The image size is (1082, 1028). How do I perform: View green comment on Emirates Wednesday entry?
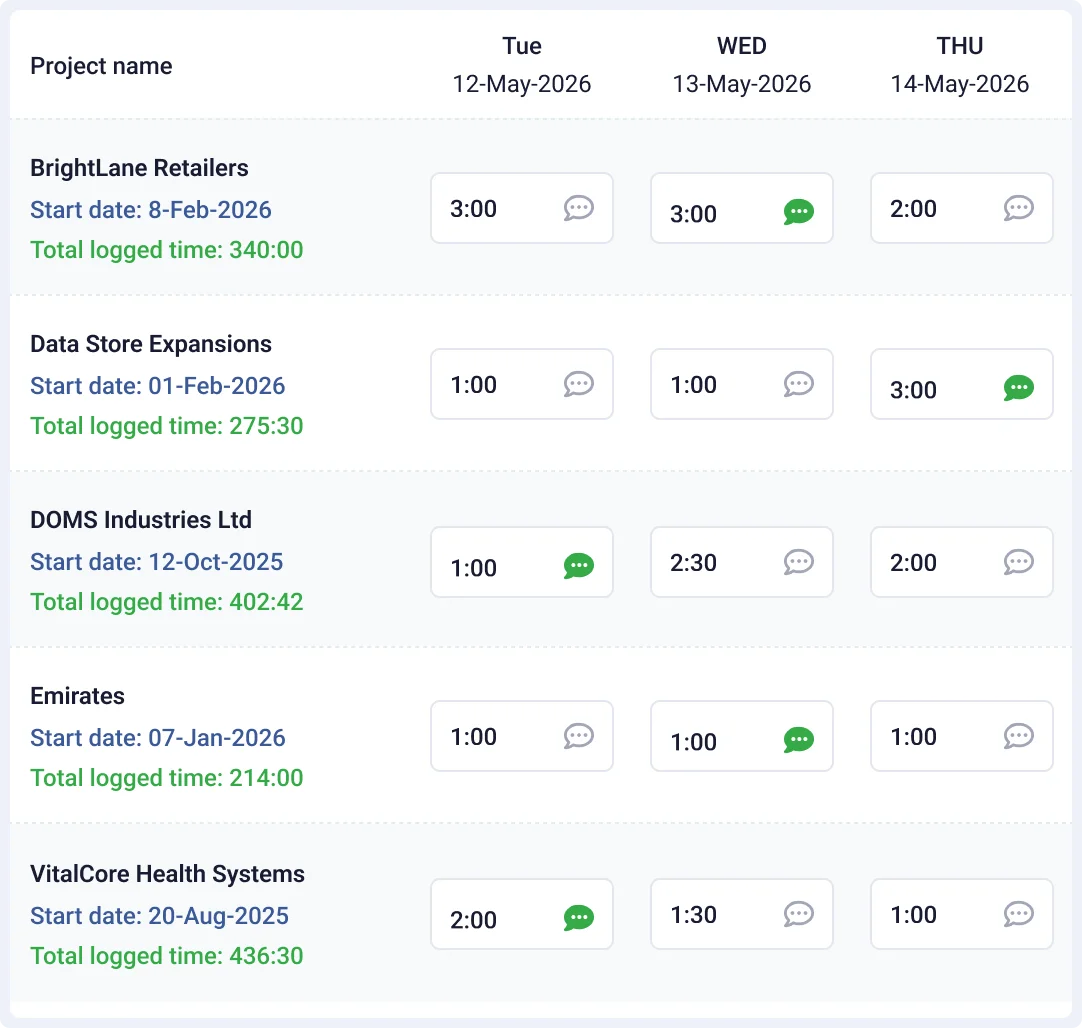tap(798, 740)
